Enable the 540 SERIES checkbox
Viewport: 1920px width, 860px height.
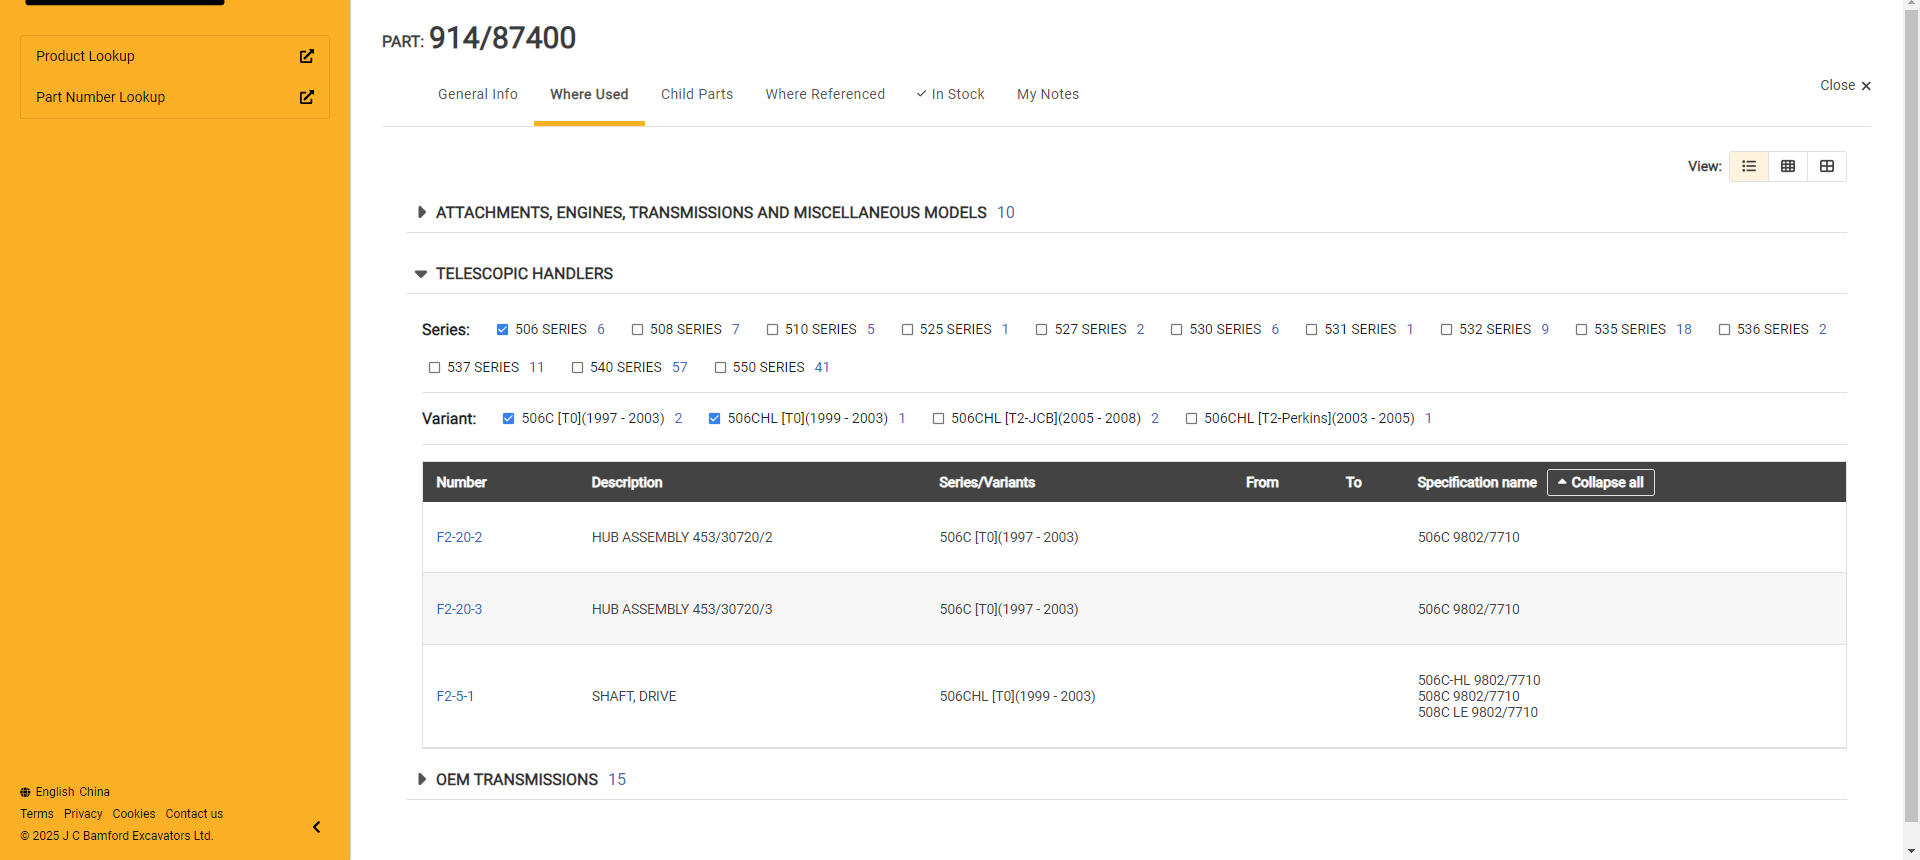click(x=577, y=368)
